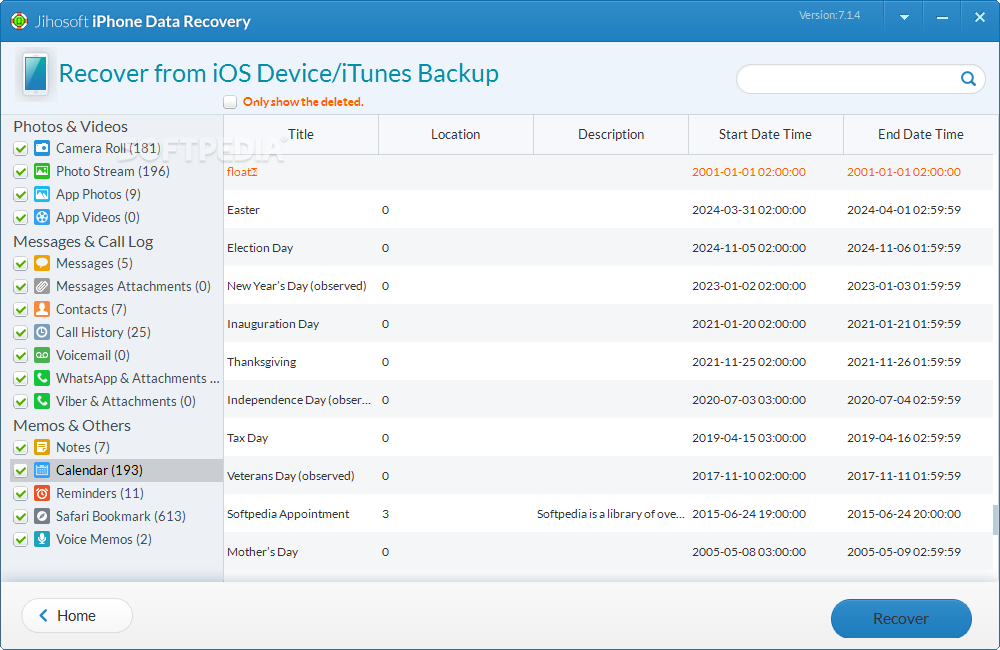This screenshot has width=1000, height=650.
Task: Minimize the Jihosoft window
Action: pos(942,18)
